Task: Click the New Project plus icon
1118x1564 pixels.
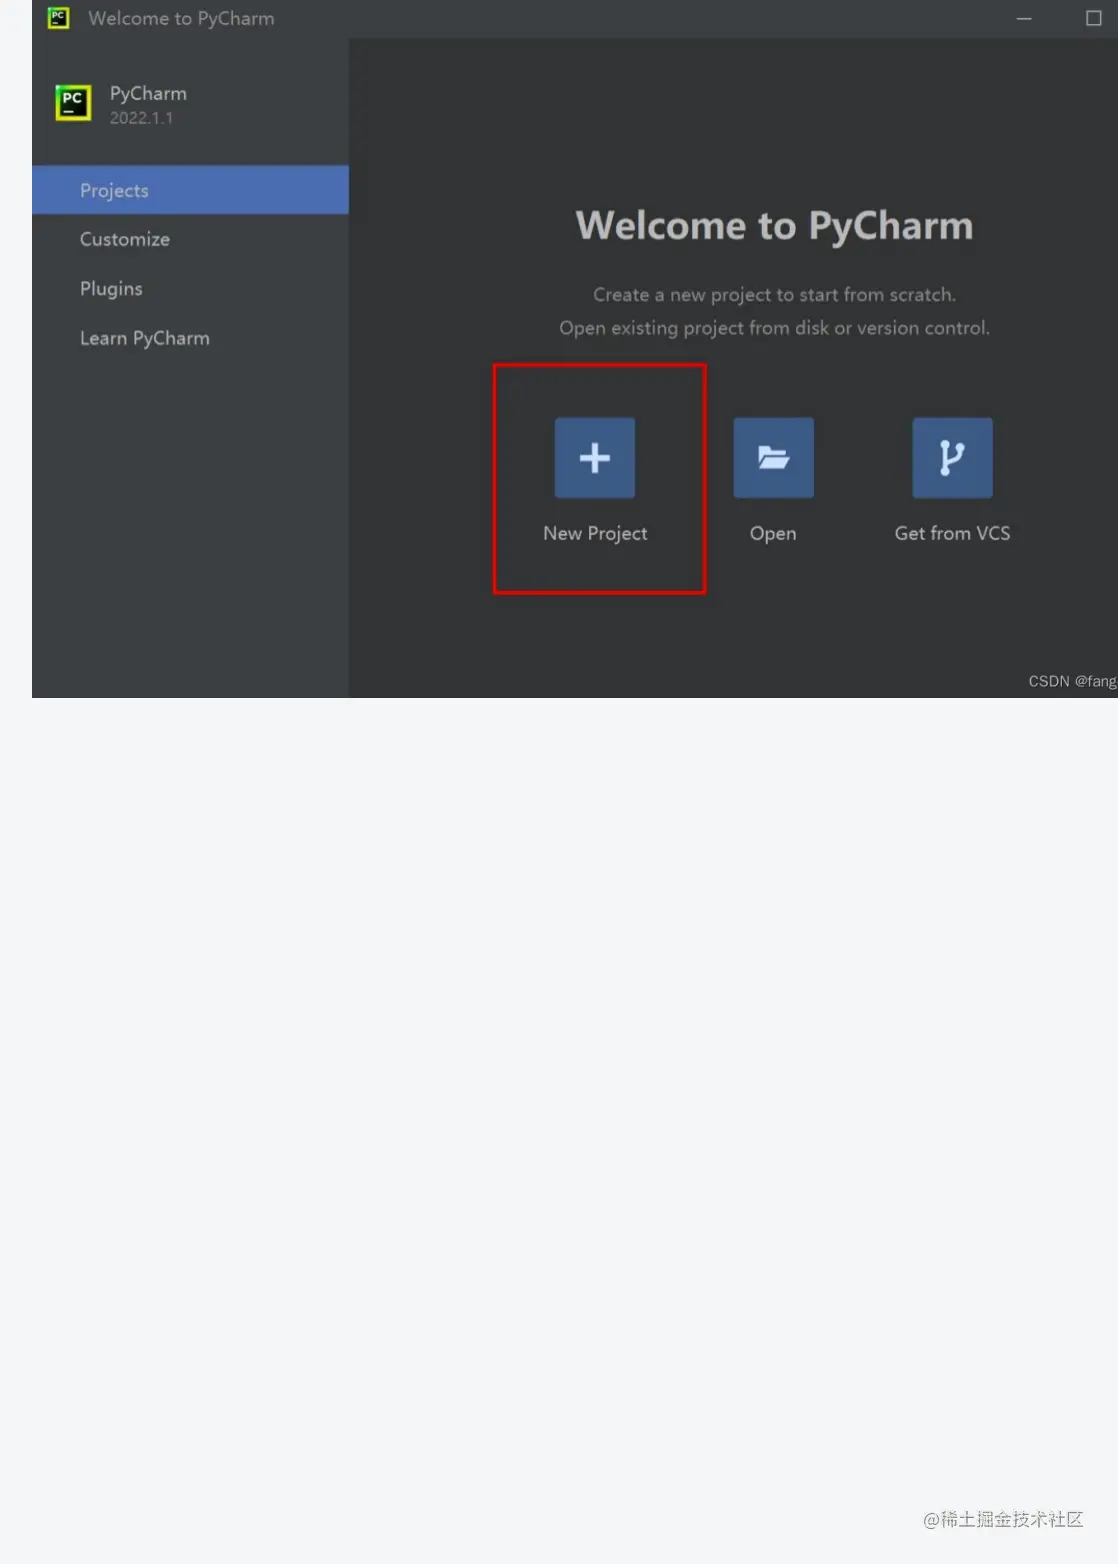Action: pos(595,458)
